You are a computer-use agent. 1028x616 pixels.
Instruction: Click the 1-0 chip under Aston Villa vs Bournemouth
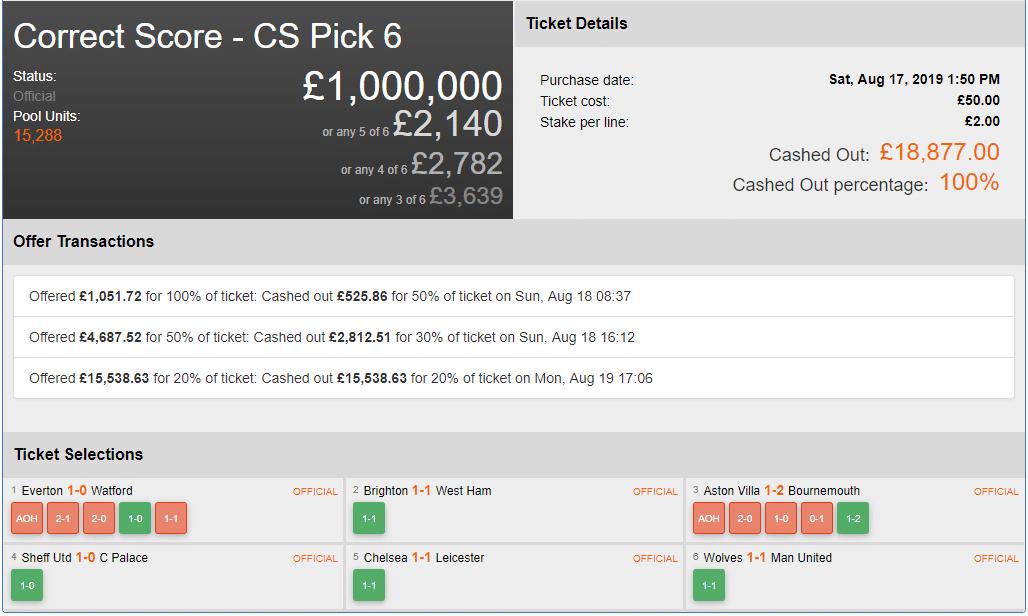781,518
